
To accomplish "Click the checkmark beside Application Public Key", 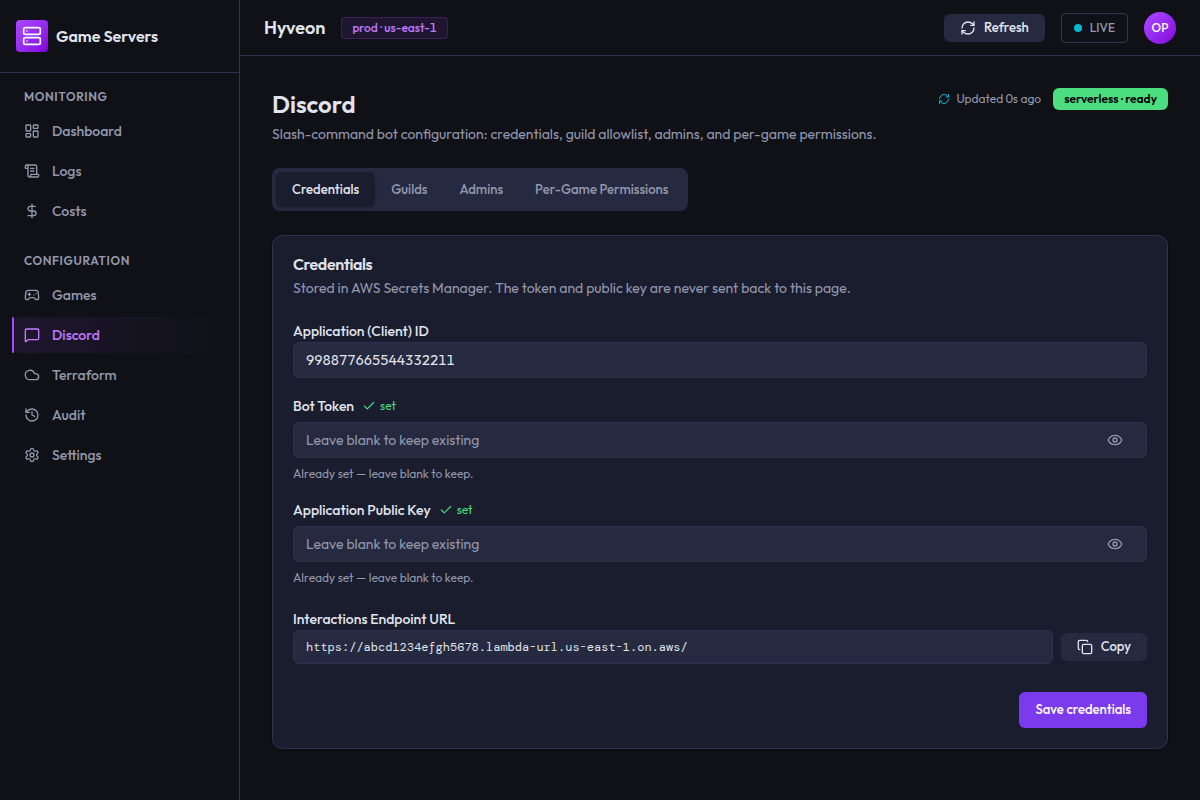I will pyautogui.click(x=446, y=510).
